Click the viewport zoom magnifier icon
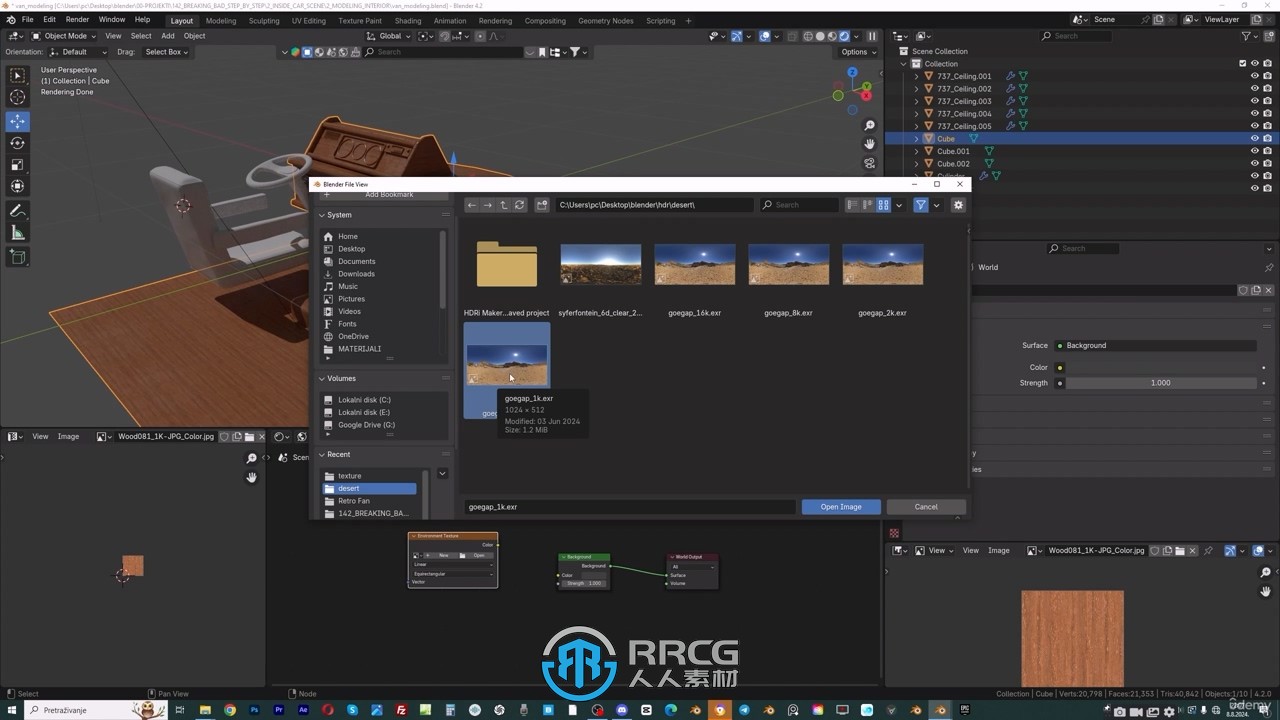 click(870, 126)
